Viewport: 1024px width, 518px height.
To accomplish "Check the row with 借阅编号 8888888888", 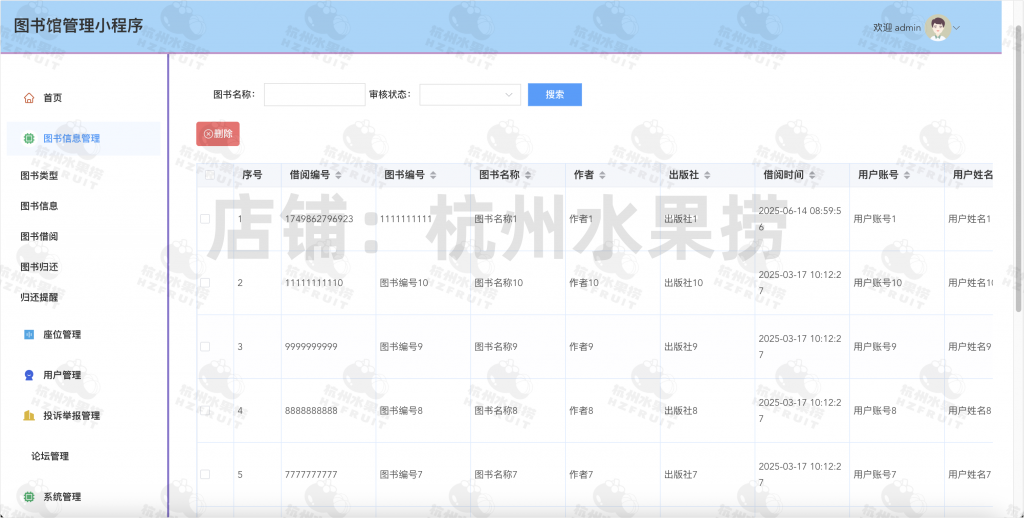I will (x=205, y=411).
